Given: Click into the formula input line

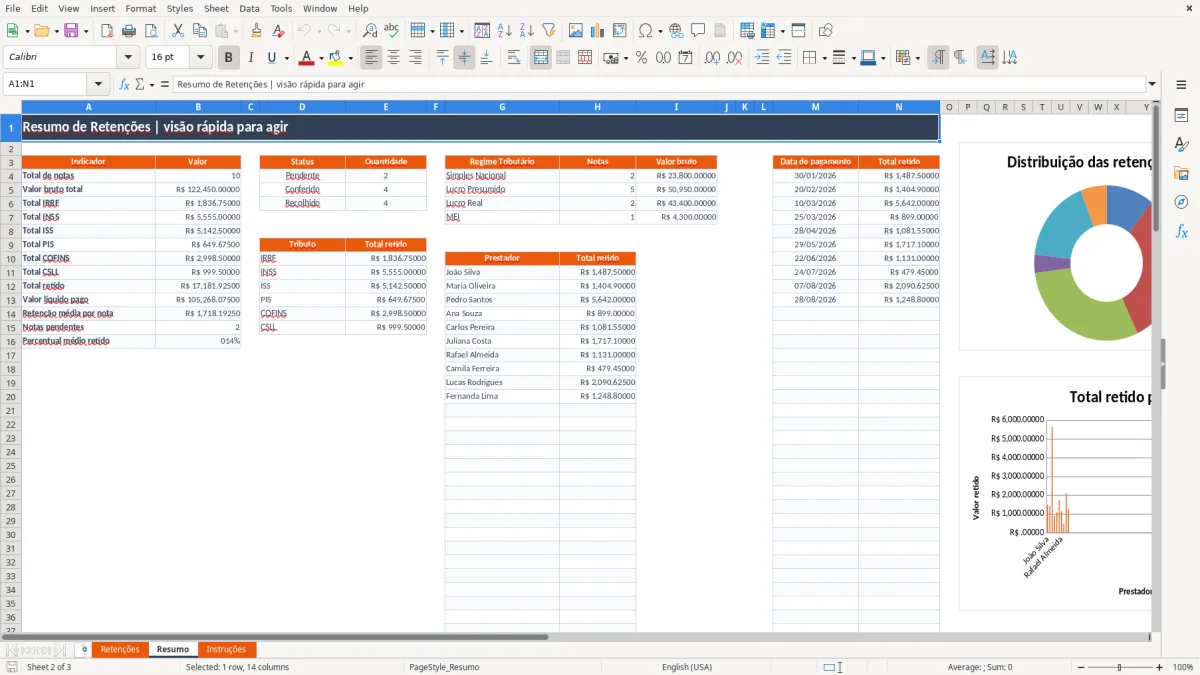Looking at the screenshot, I should 658,84.
